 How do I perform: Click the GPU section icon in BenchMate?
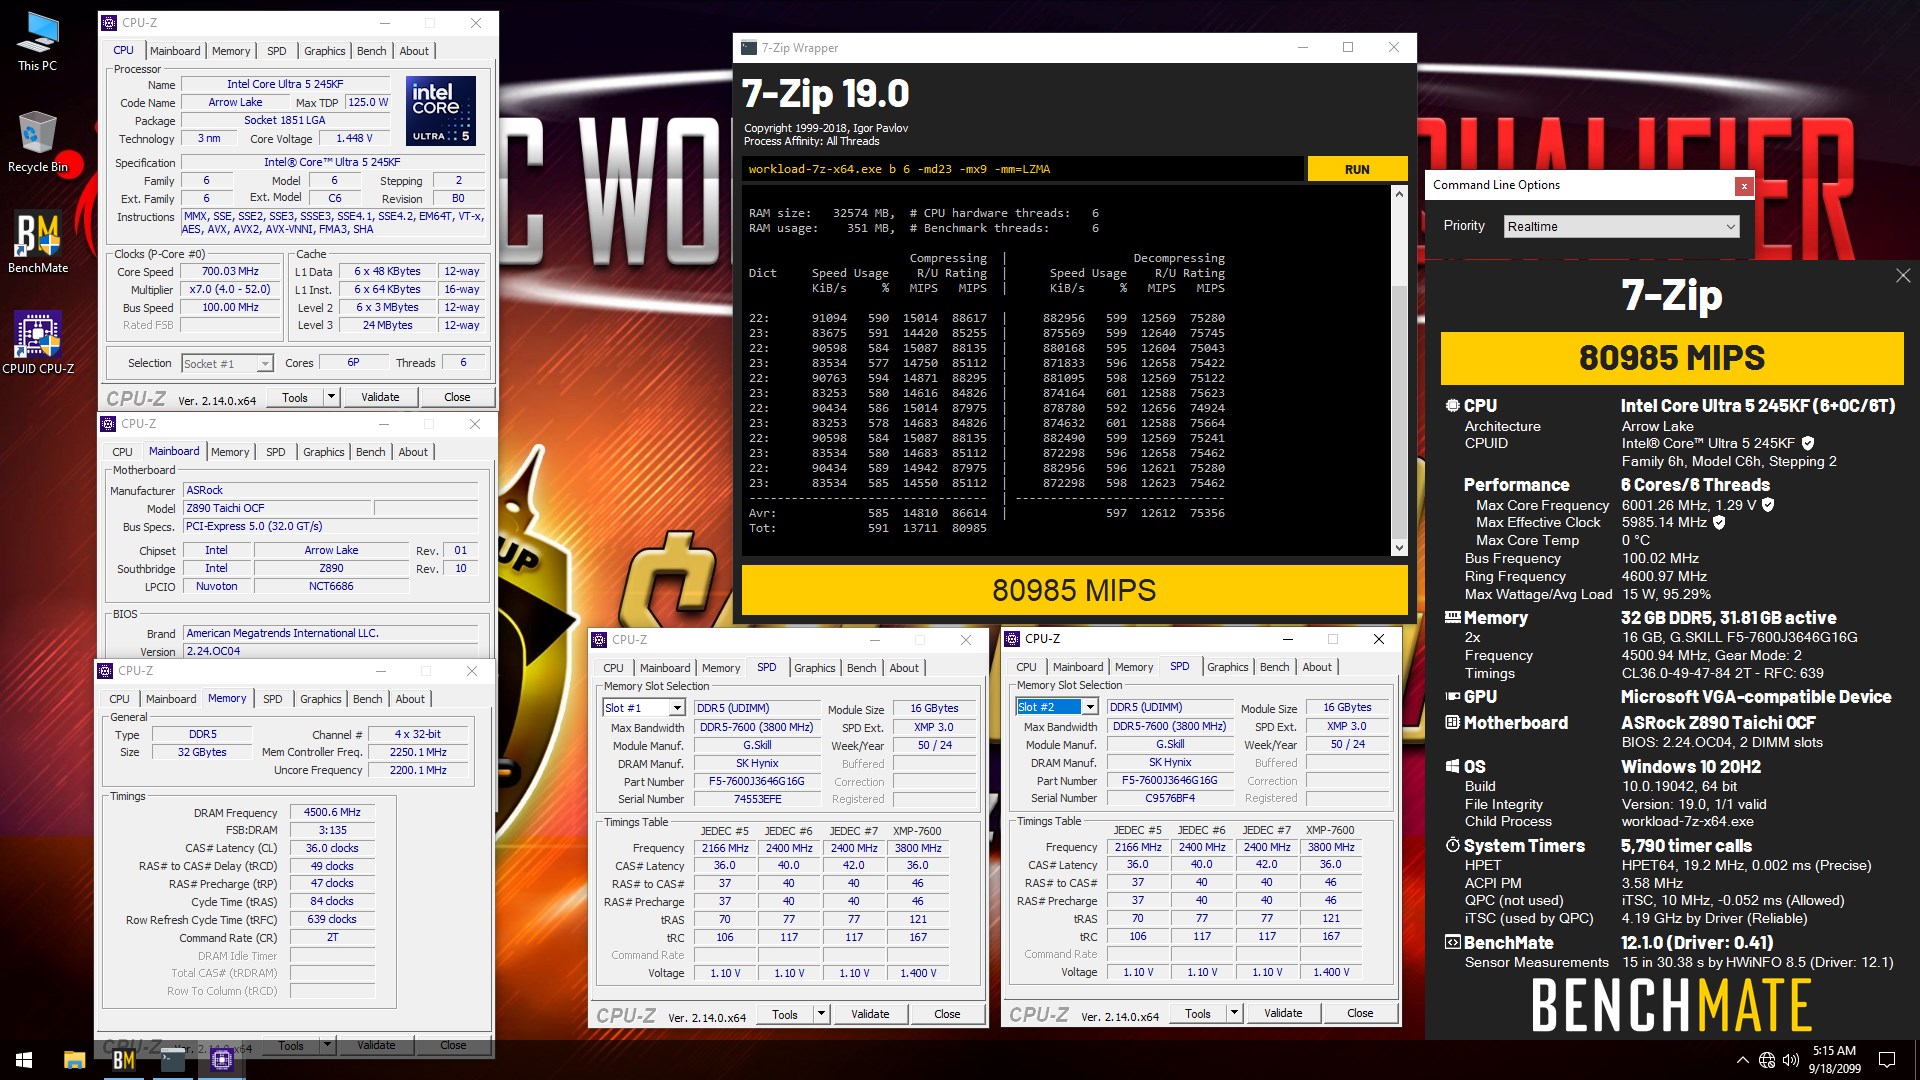coord(1452,697)
